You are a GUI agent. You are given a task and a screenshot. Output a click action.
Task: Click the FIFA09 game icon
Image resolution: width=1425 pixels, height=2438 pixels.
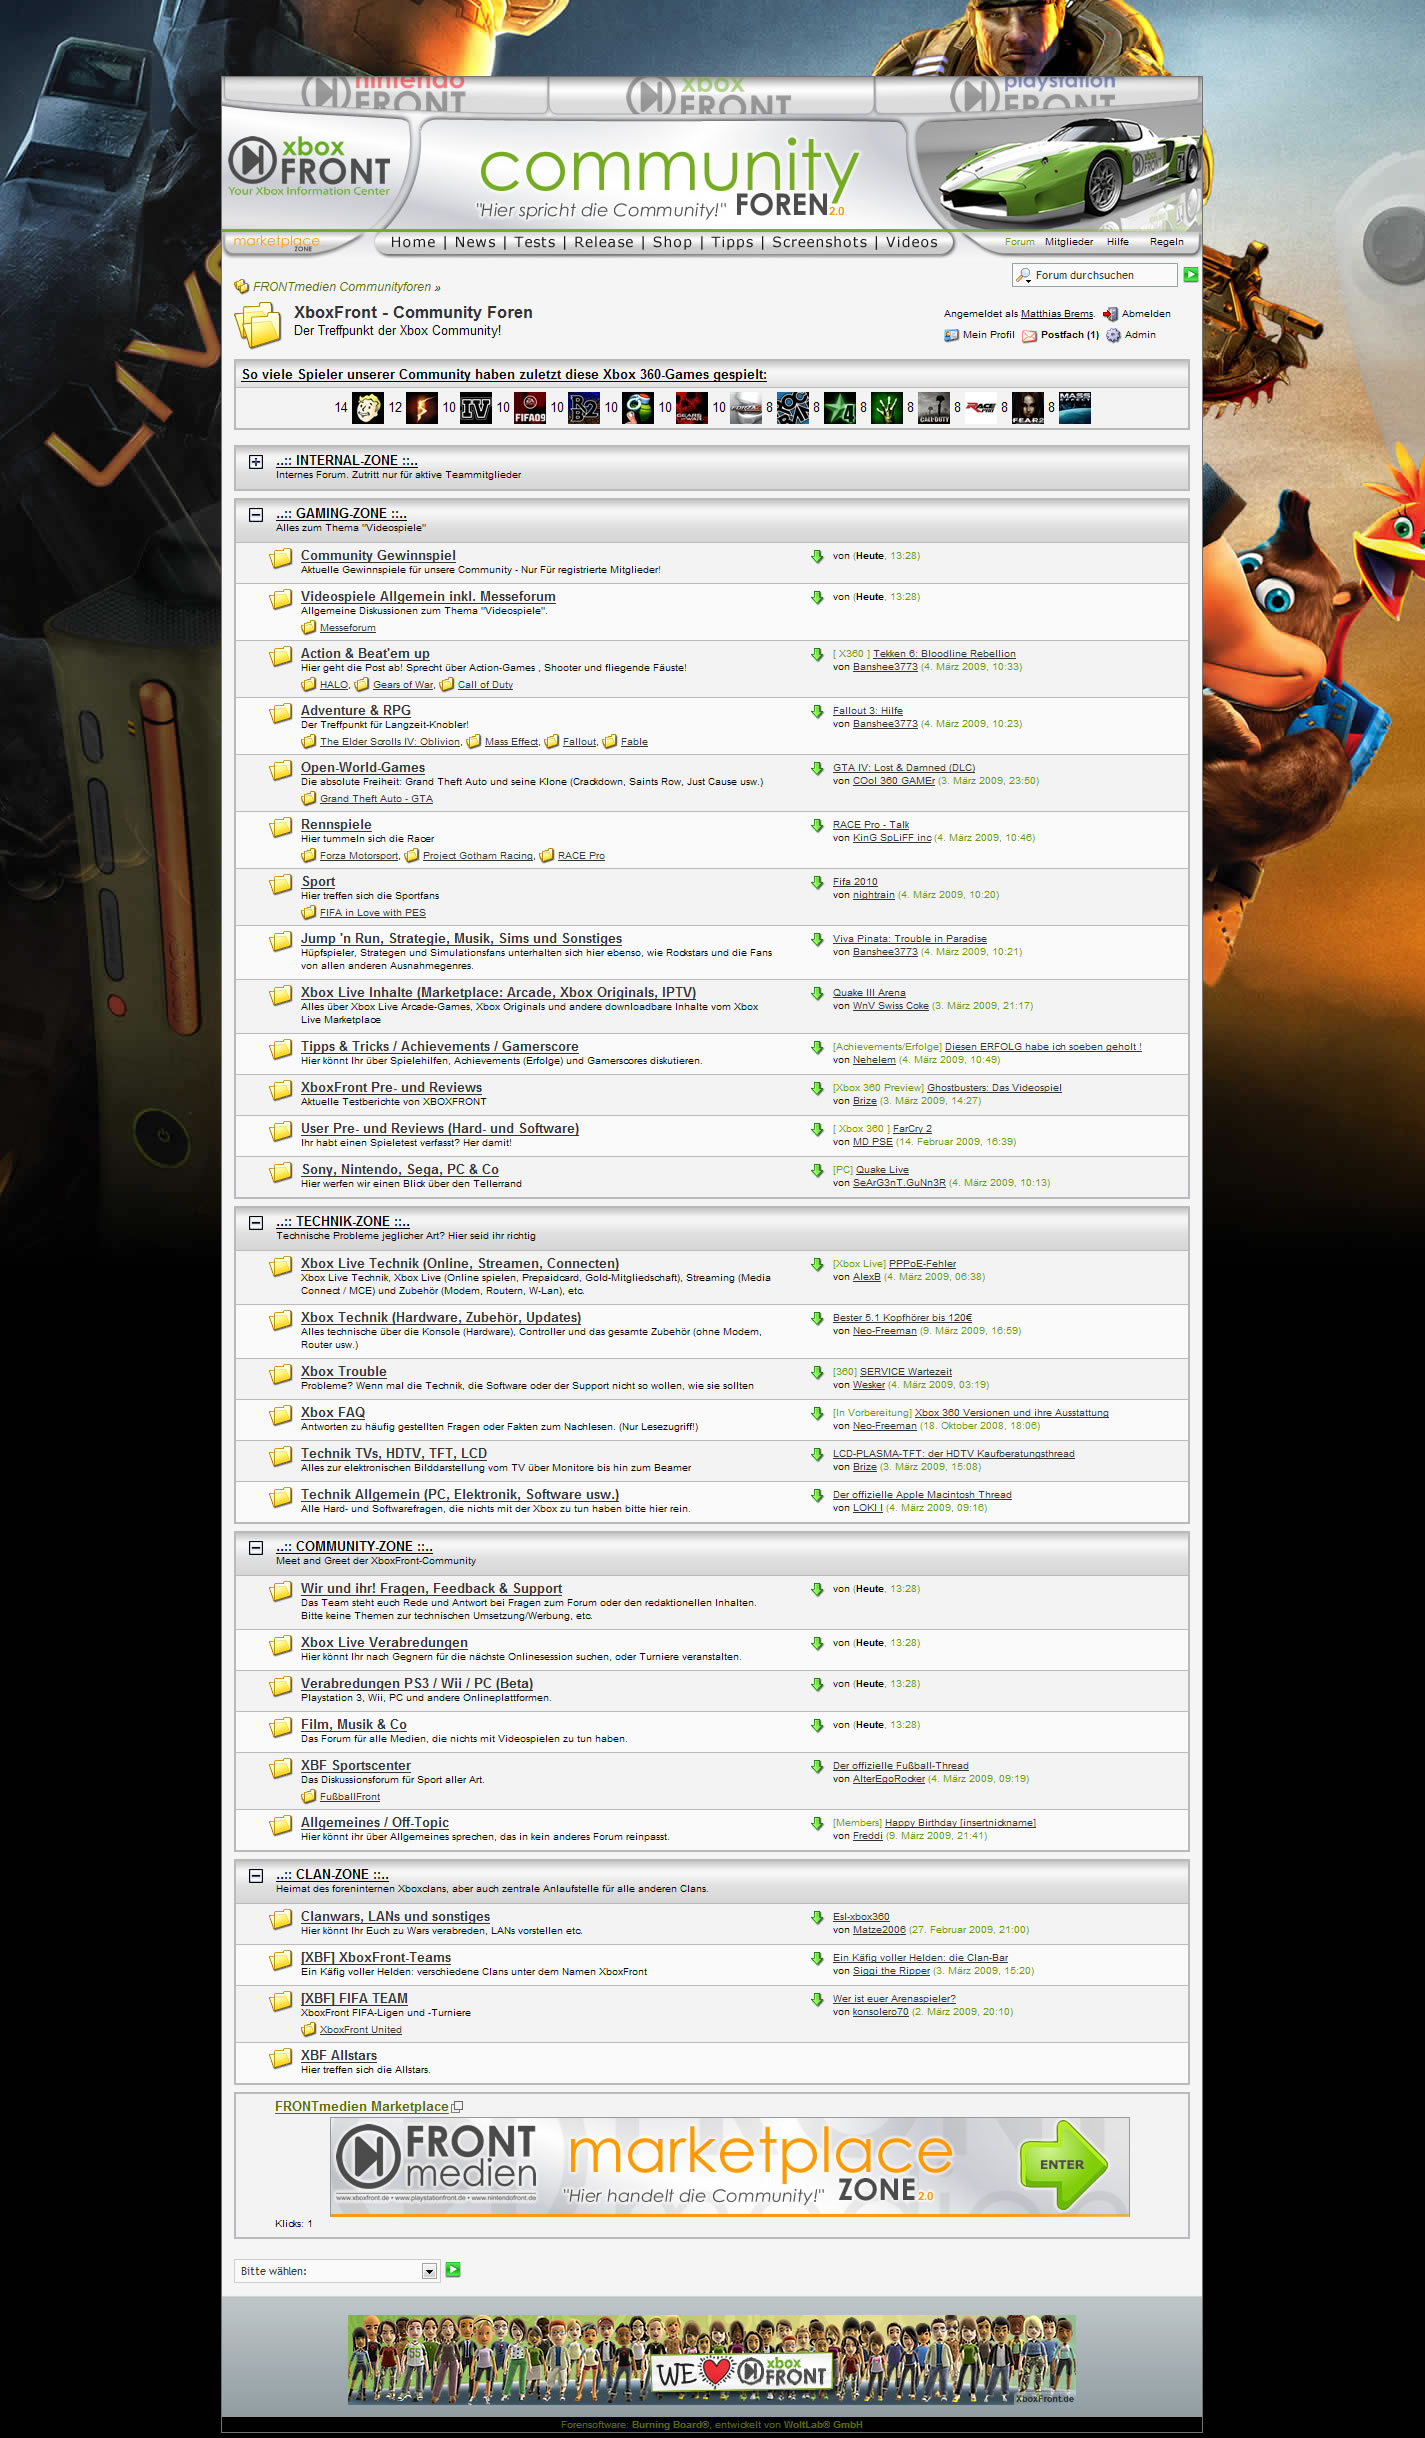coord(530,408)
